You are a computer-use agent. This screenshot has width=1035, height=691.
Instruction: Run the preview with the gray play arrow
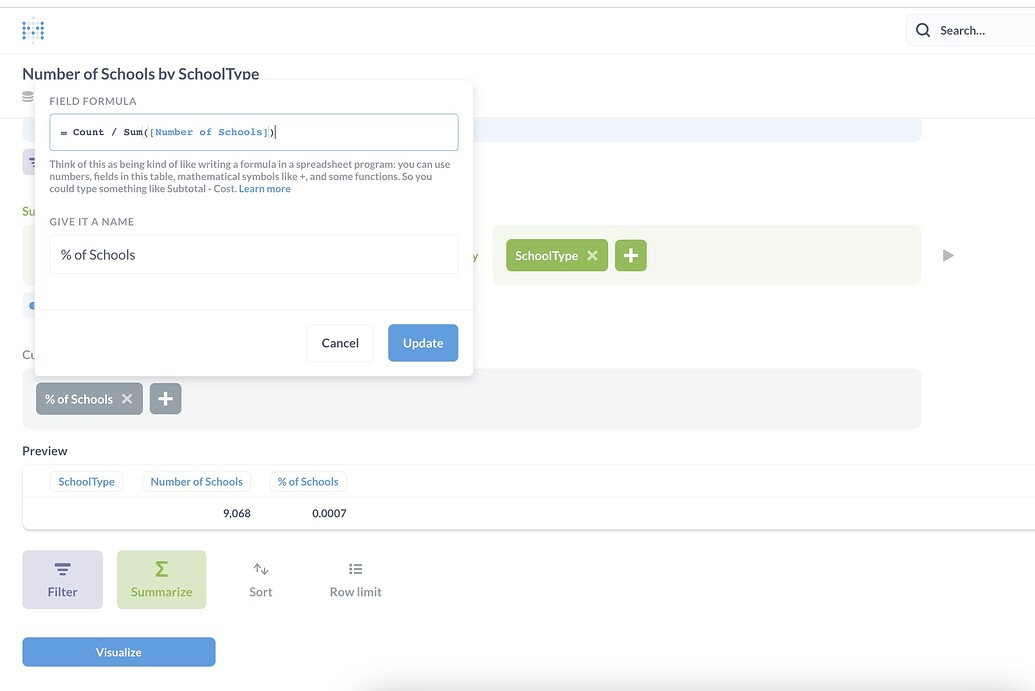coord(947,255)
